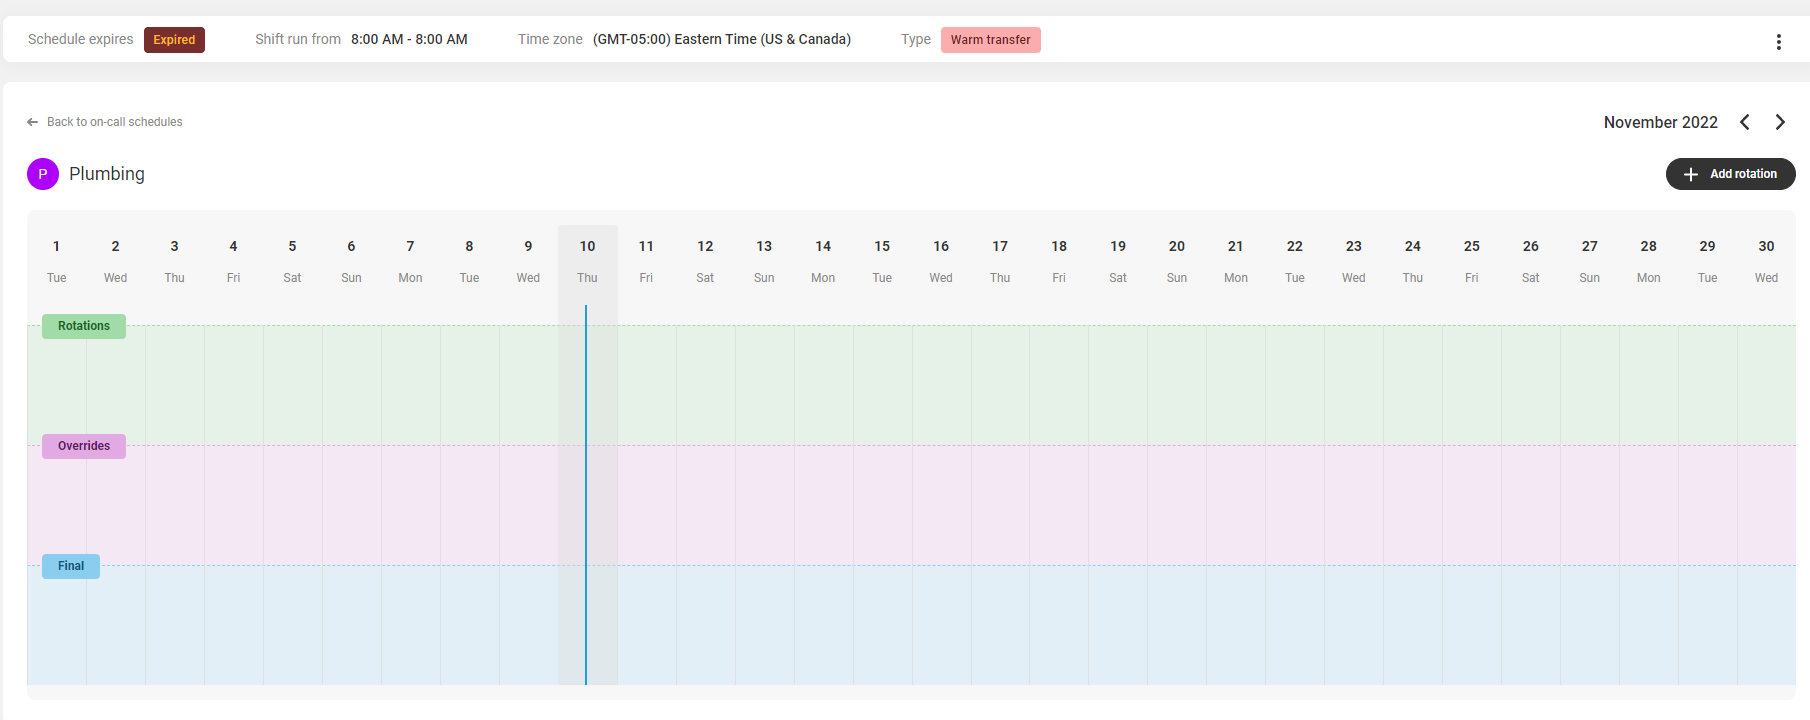
Task: Select day 27 Sun column header
Action: [1591, 261]
